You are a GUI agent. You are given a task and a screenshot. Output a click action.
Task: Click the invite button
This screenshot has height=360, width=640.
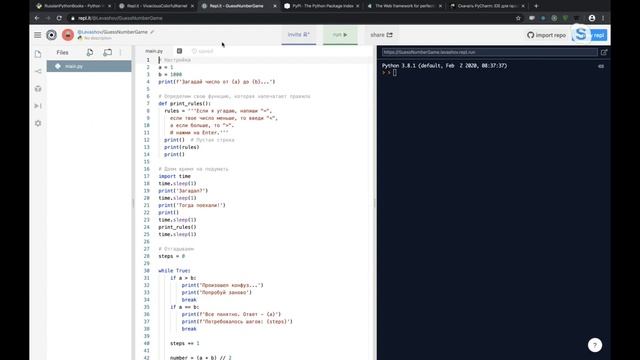tap(299, 35)
